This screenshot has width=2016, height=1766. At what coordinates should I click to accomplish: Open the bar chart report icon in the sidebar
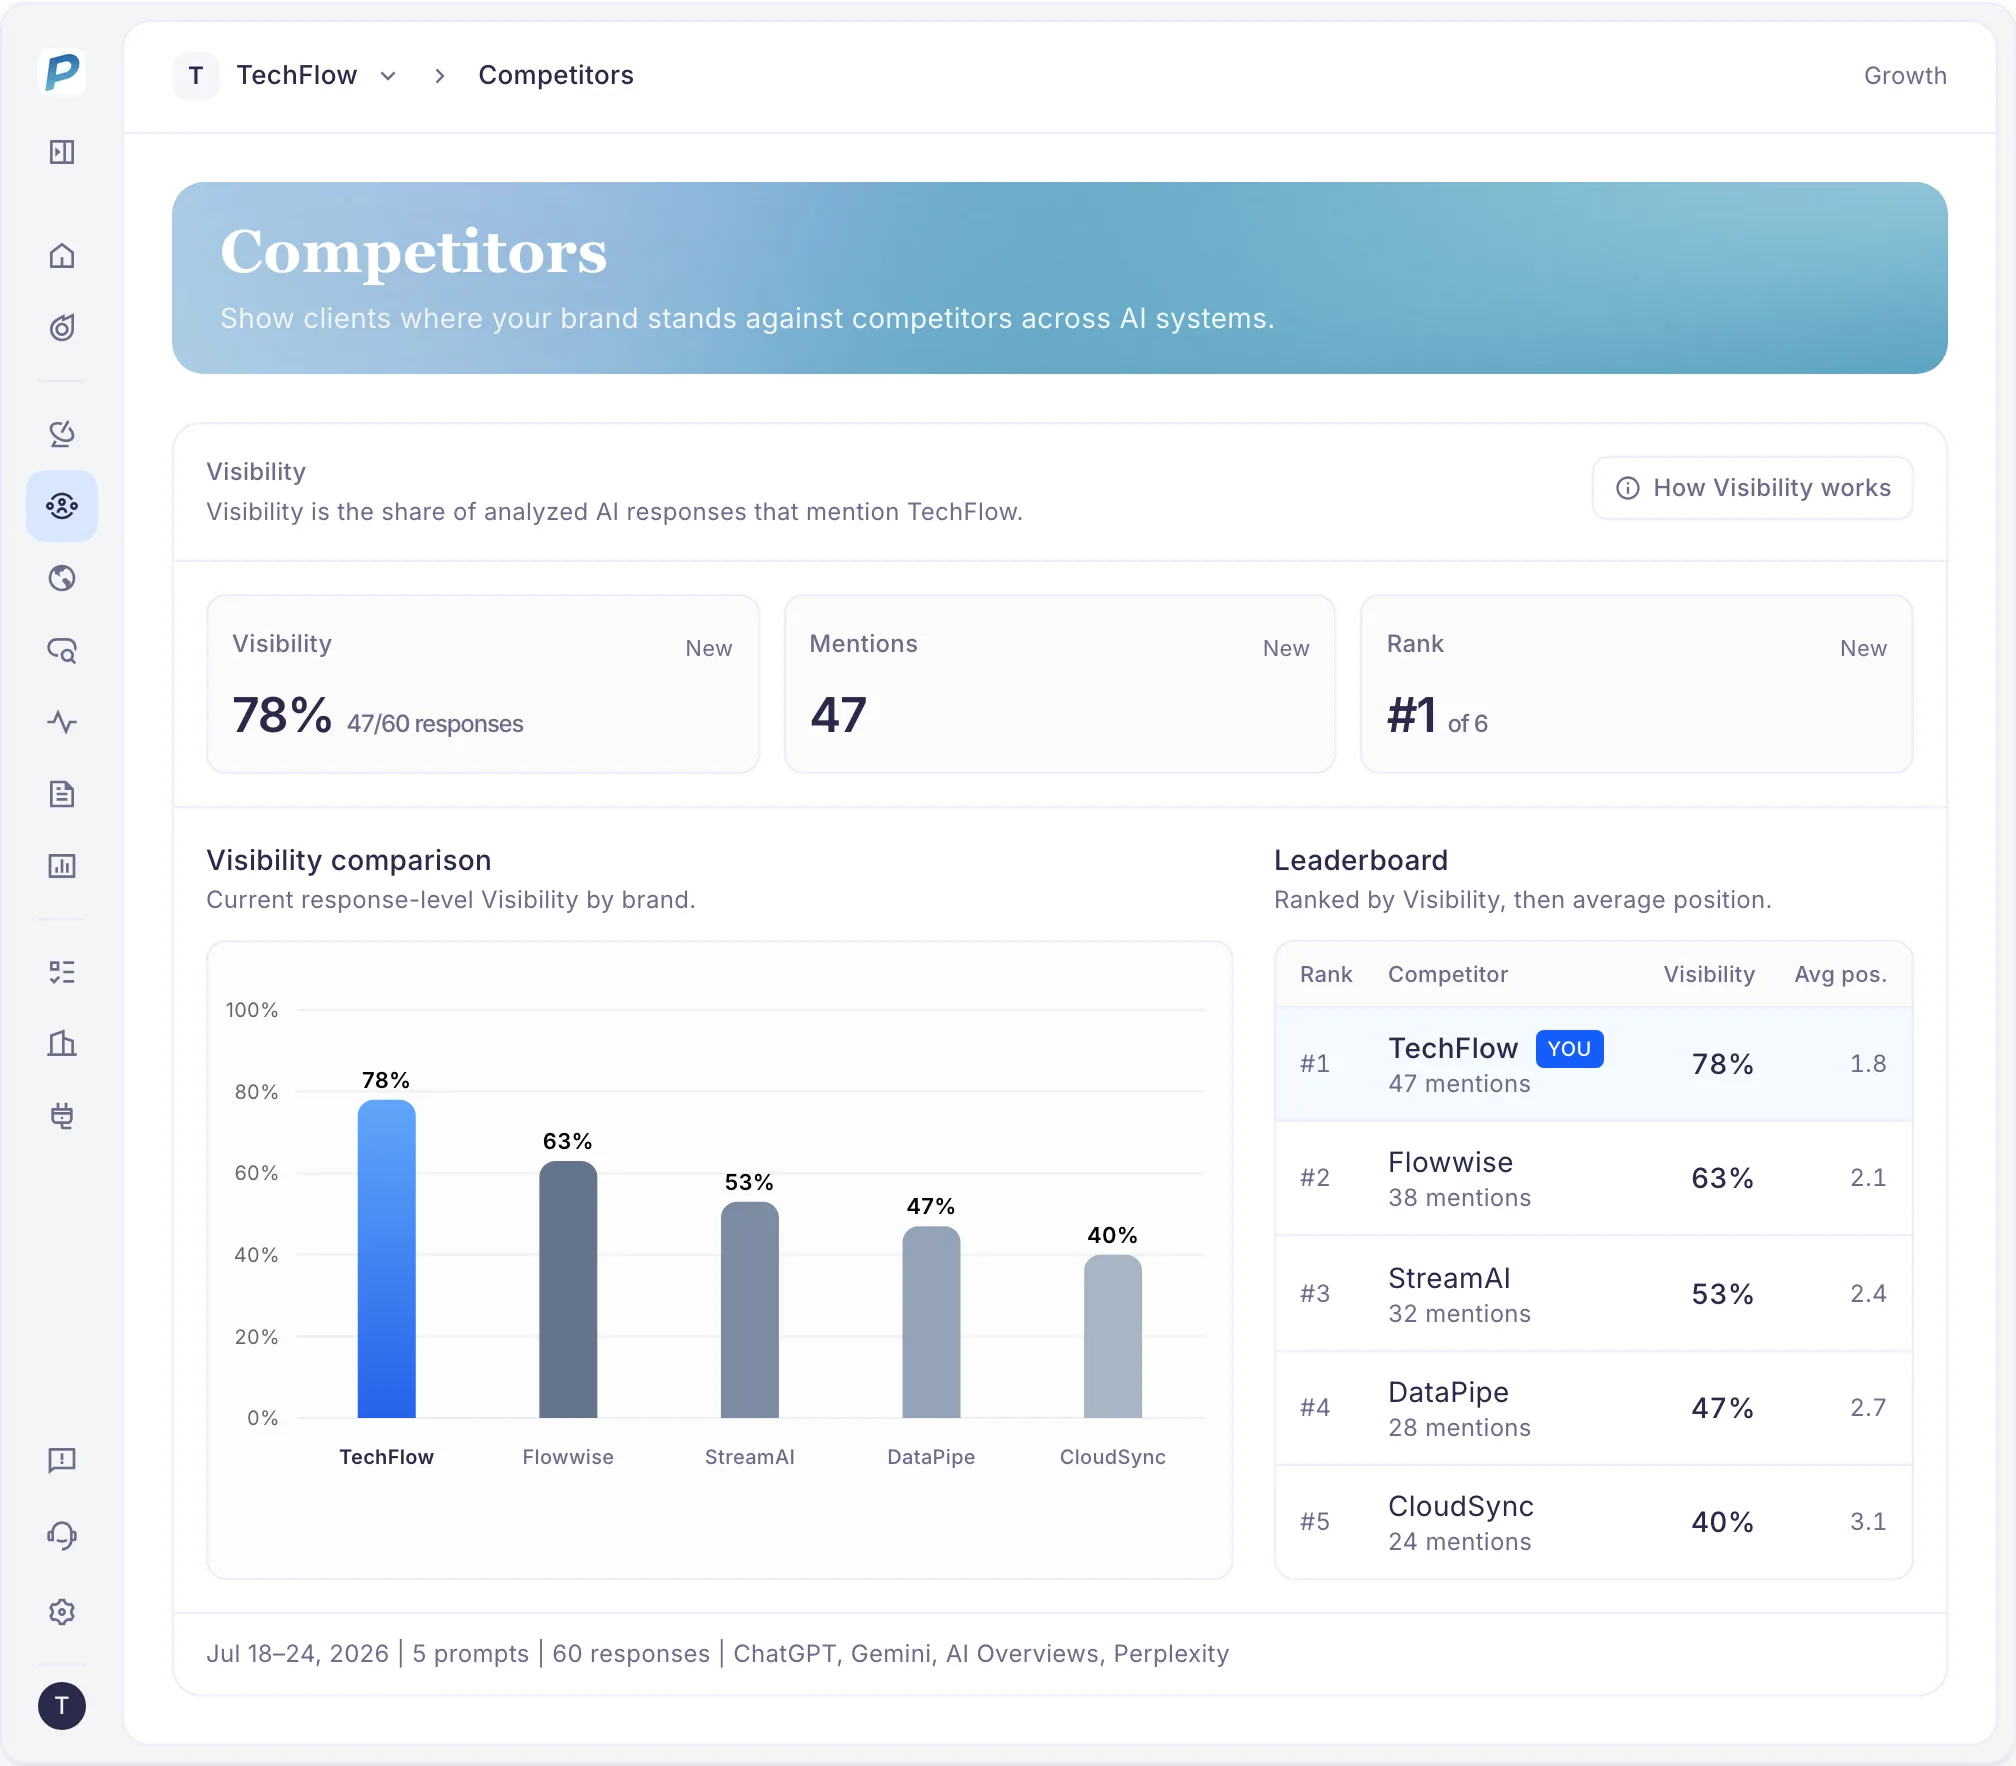coord(62,866)
